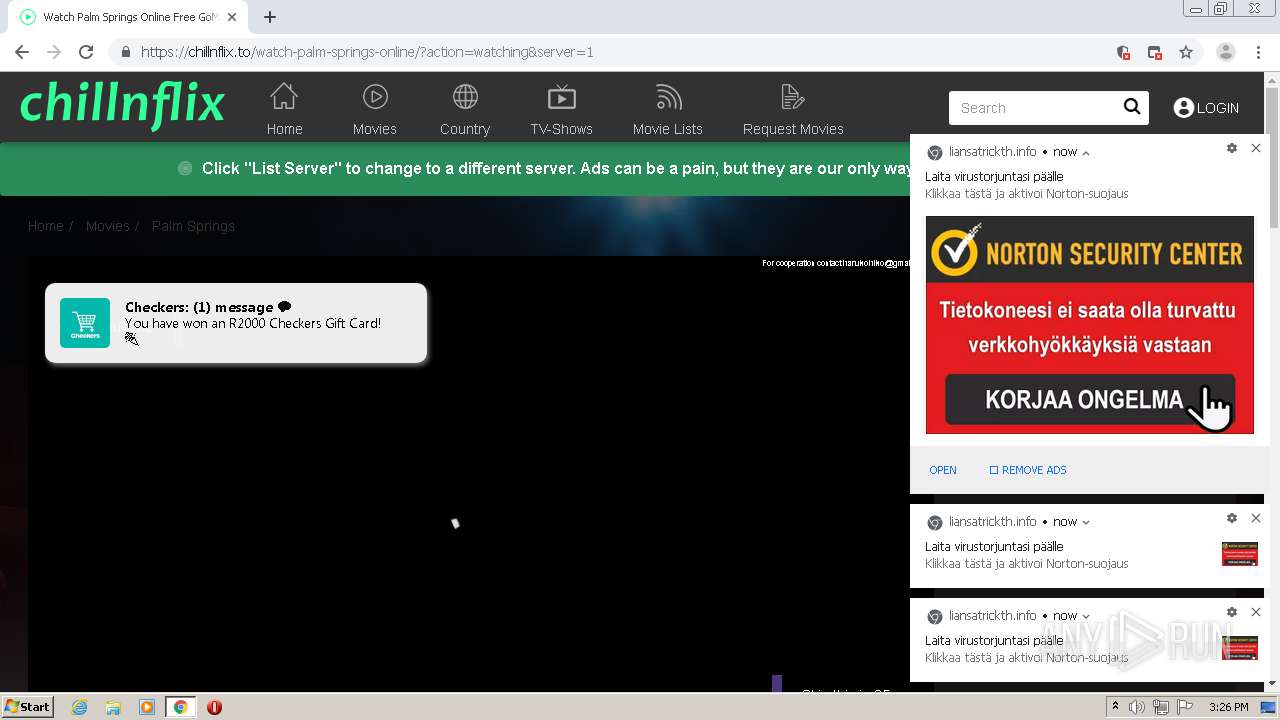1280x720 pixels.
Task: Select the Watch Palm Springs tab
Action: 130,17
